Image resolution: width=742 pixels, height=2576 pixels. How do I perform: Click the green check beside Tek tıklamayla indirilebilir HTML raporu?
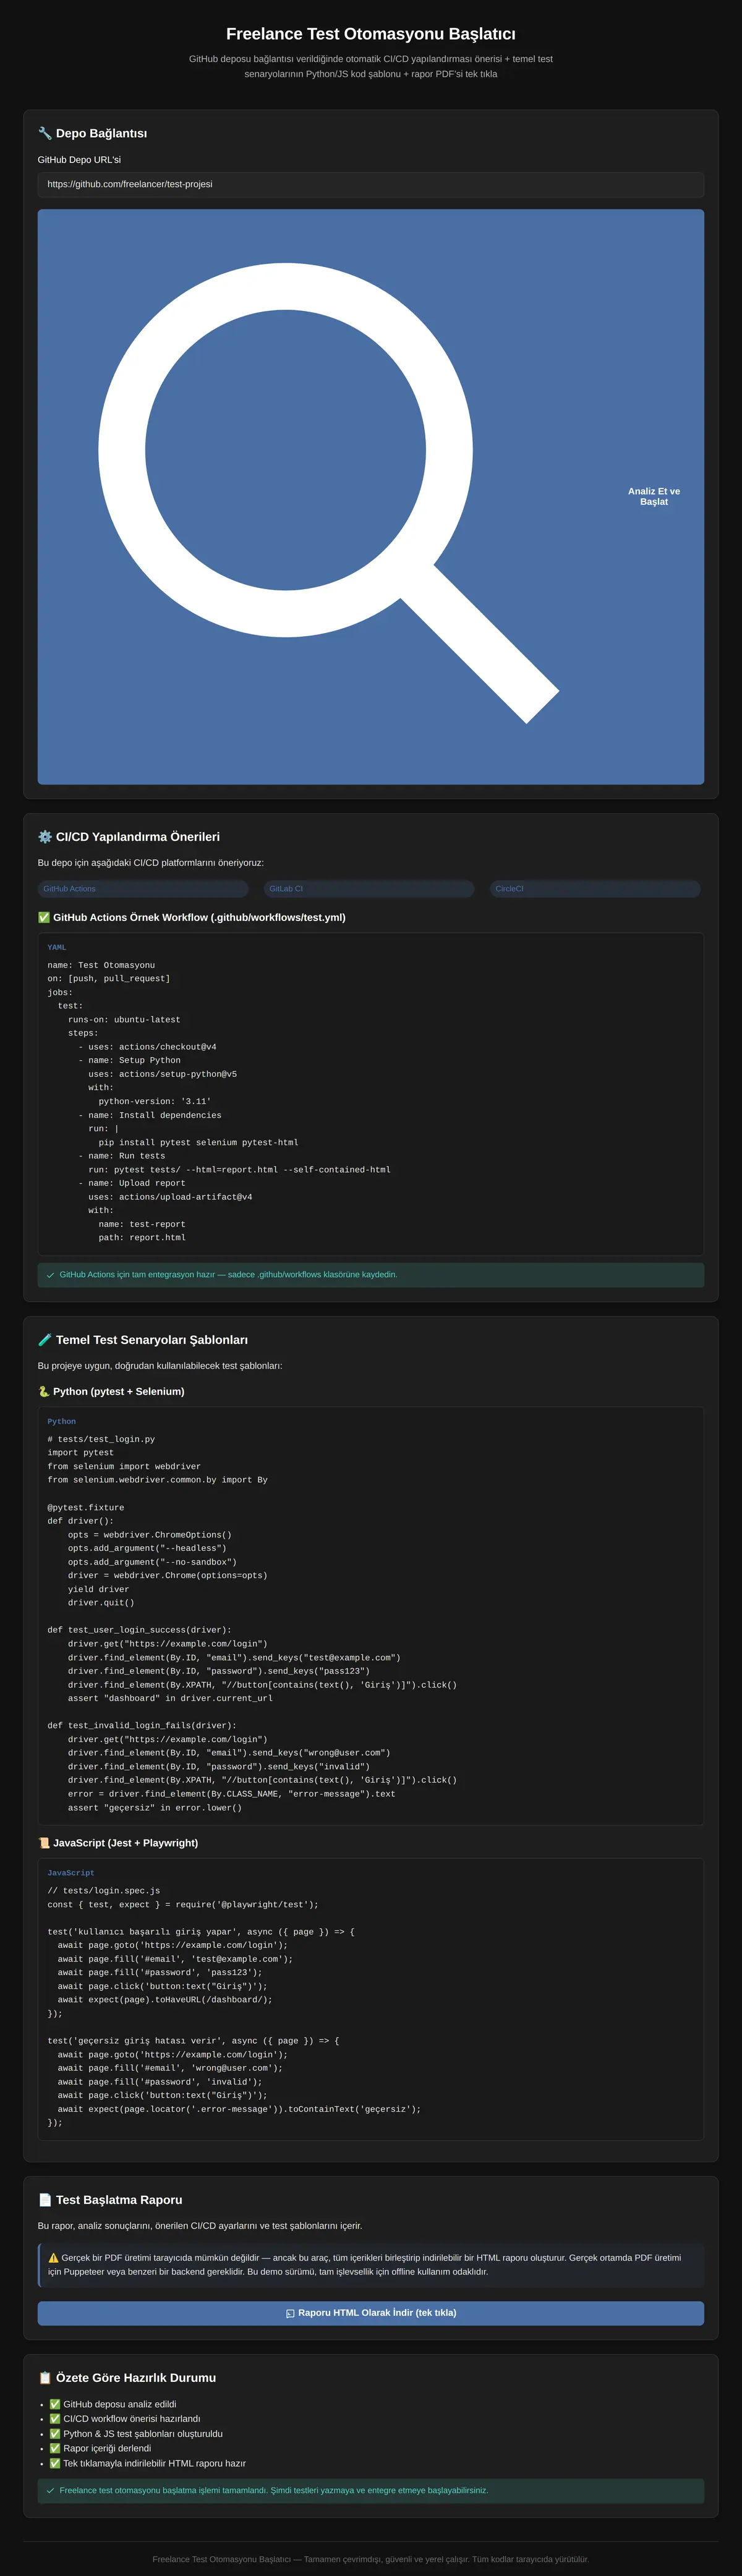click(55, 2464)
